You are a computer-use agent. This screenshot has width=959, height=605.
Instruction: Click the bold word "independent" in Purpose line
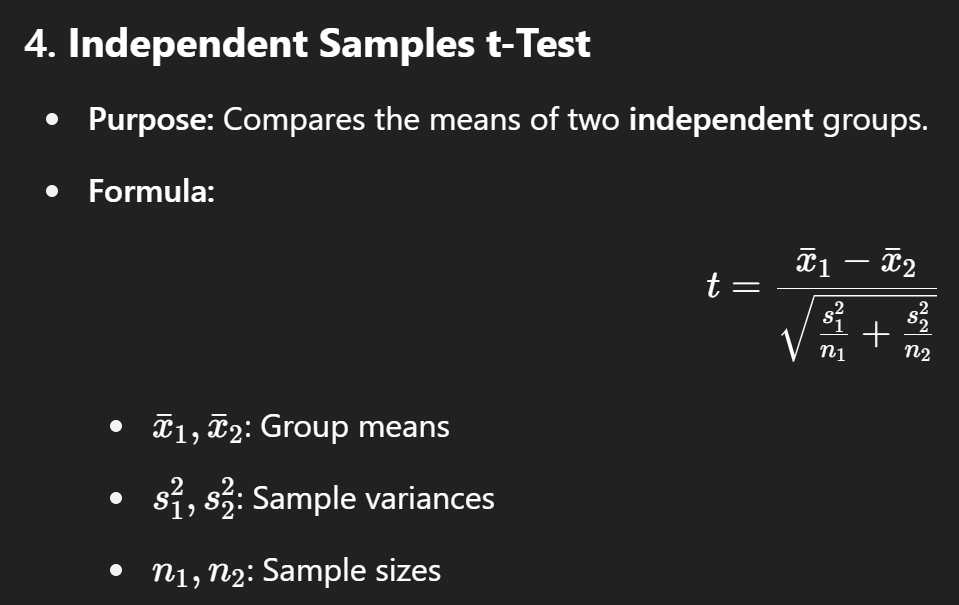(721, 120)
